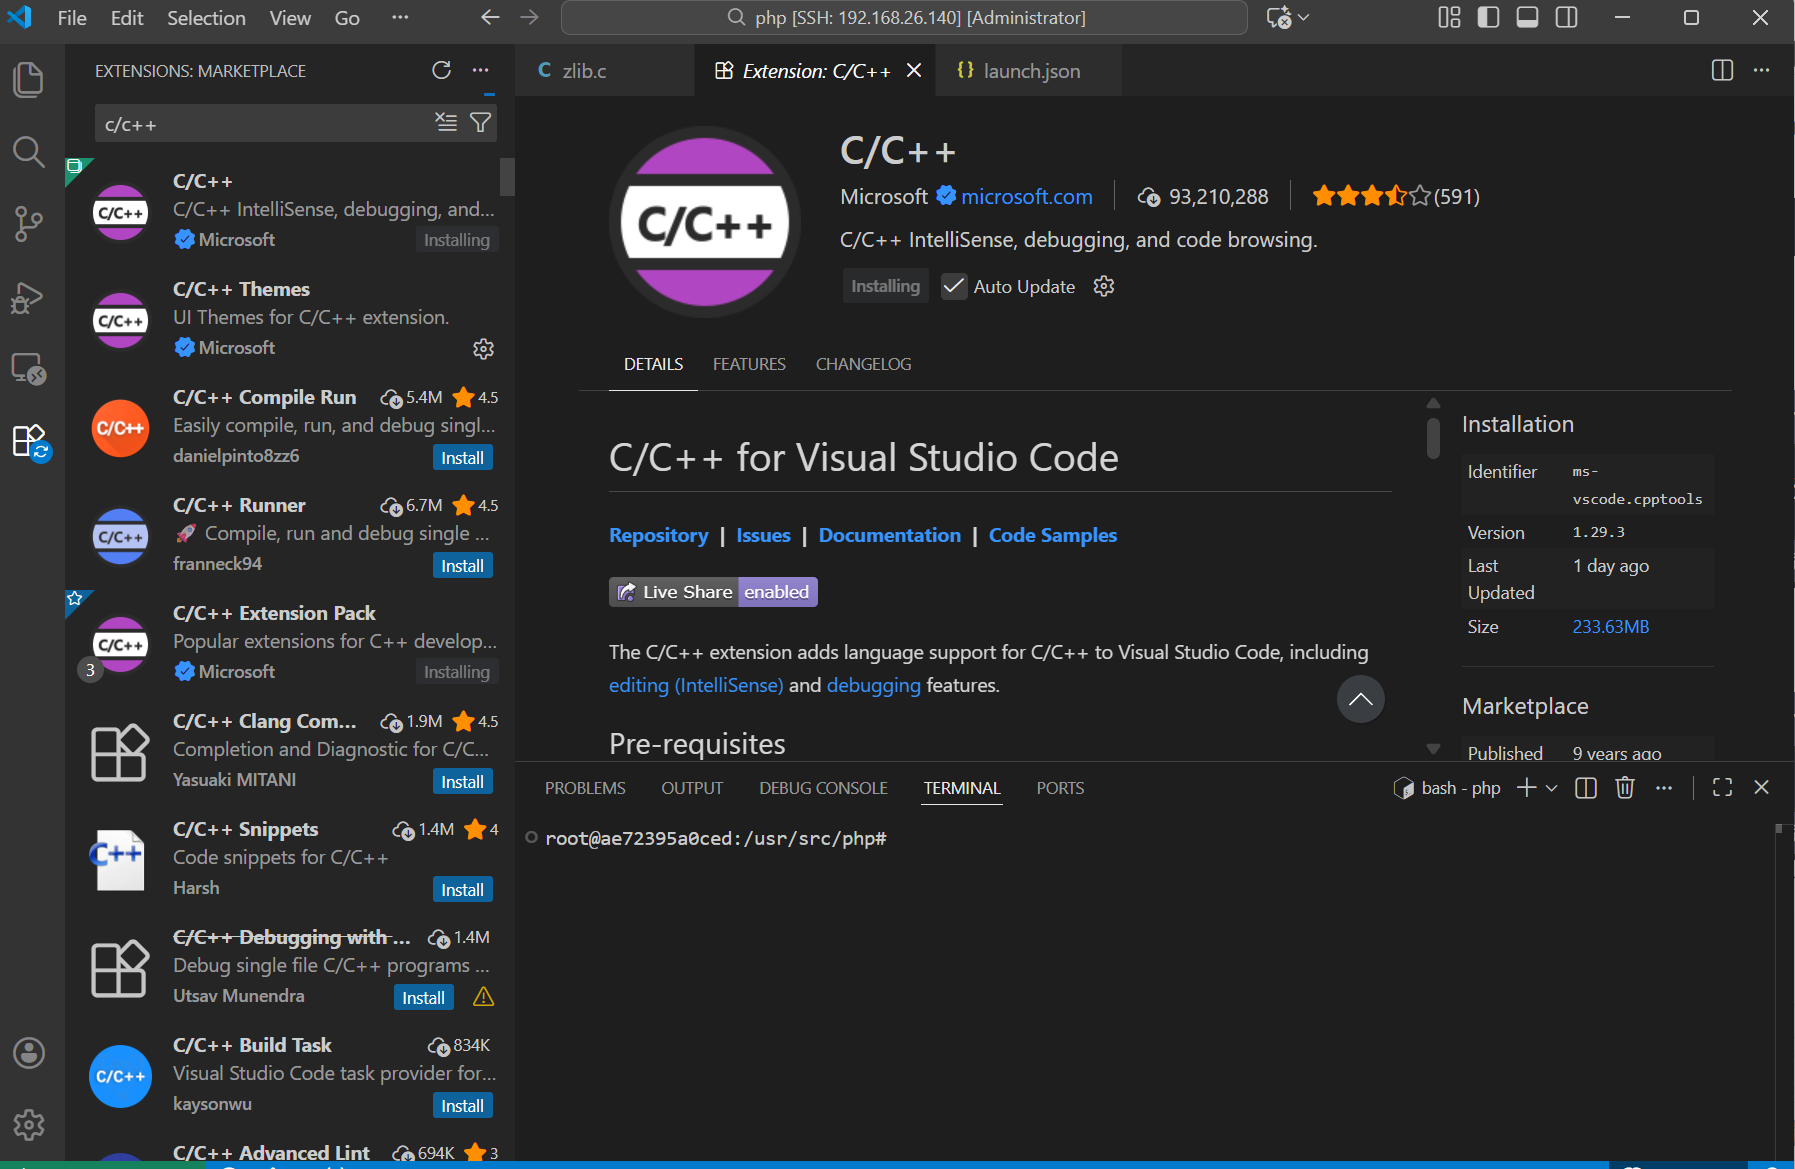Open the editing (IntelliSense) link
The height and width of the screenshot is (1169, 1795).
pyautogui.click(x=696, y=685)
